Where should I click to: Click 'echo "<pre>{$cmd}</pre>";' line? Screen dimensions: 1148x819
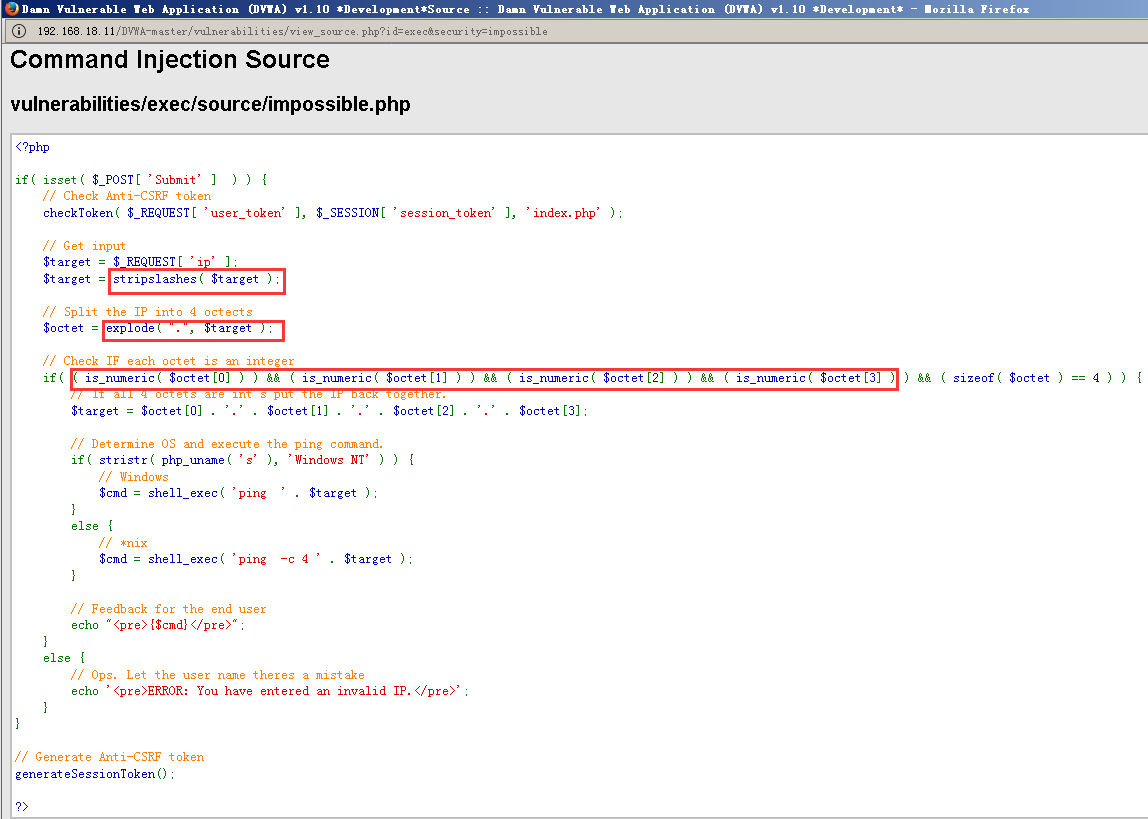tap(158, 625)
